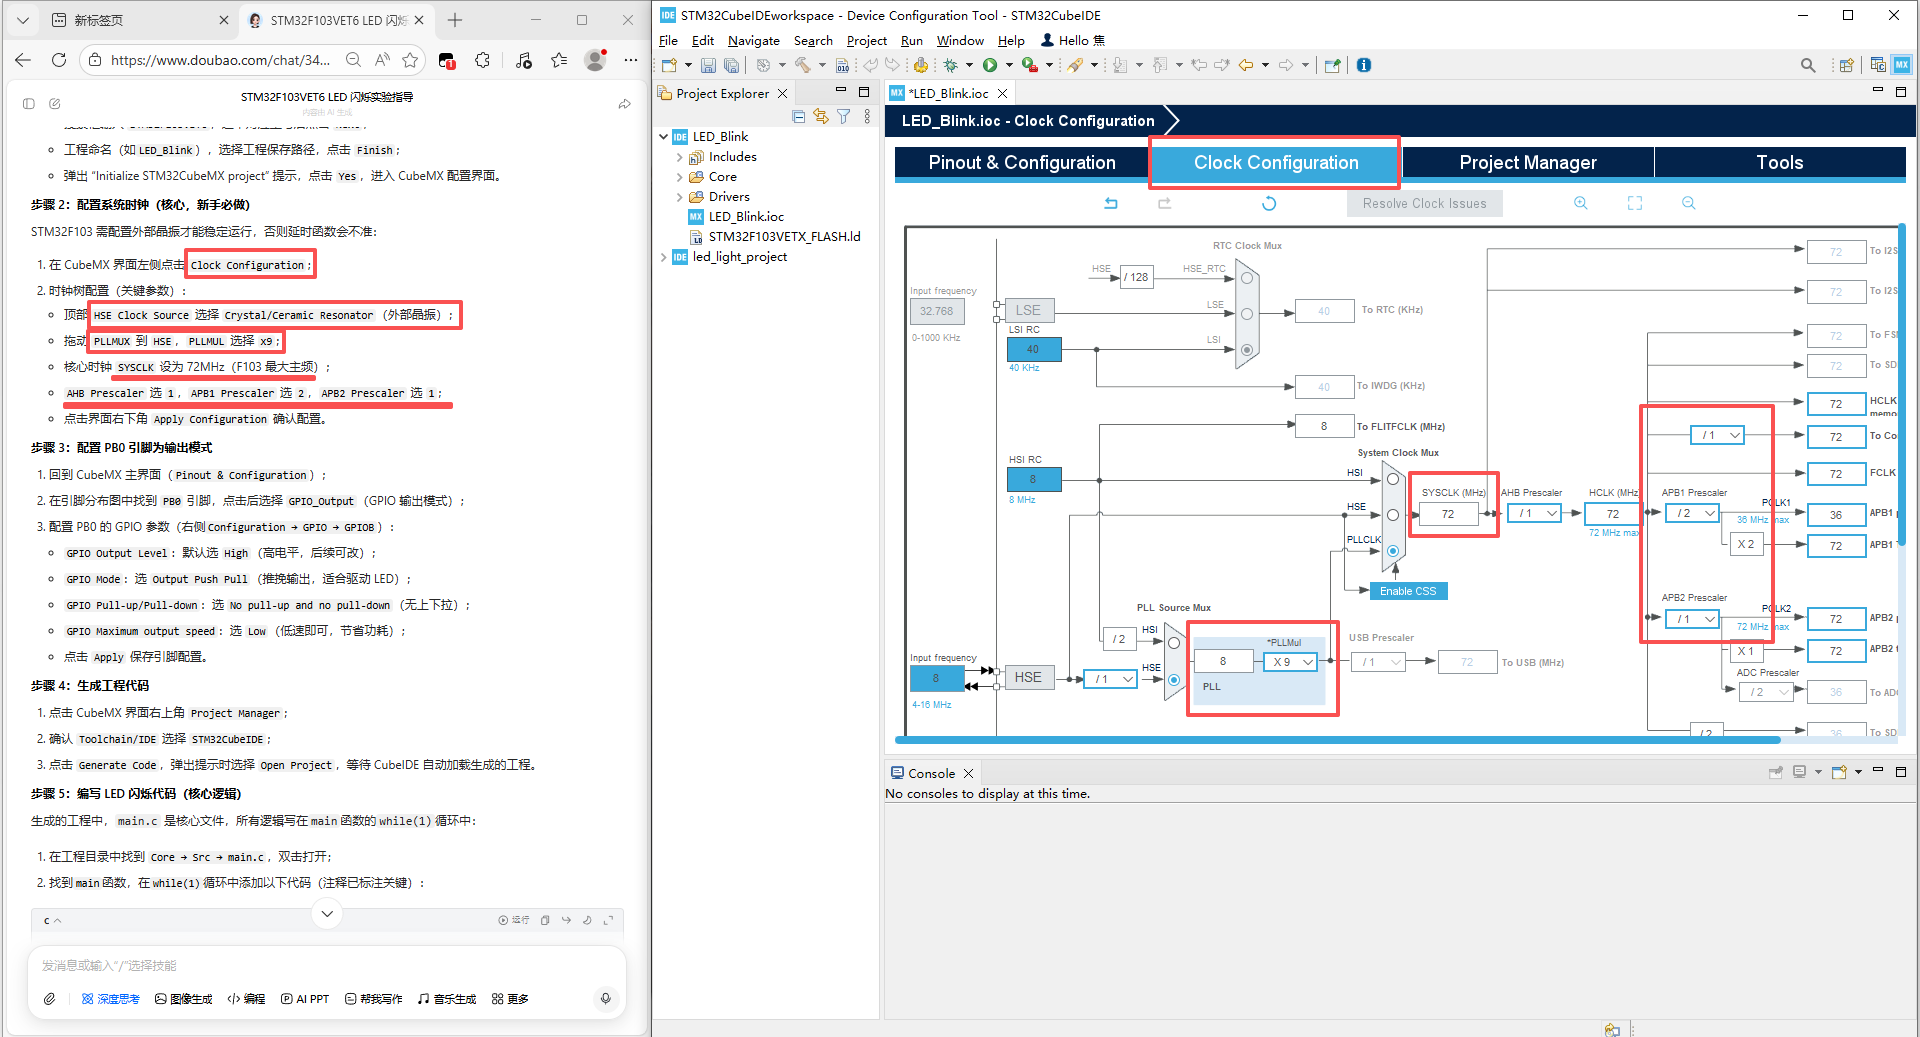1920x1037 pixels.
Task: Select HSE on PLL Source Mux
Action: [x=1174, y=680]
